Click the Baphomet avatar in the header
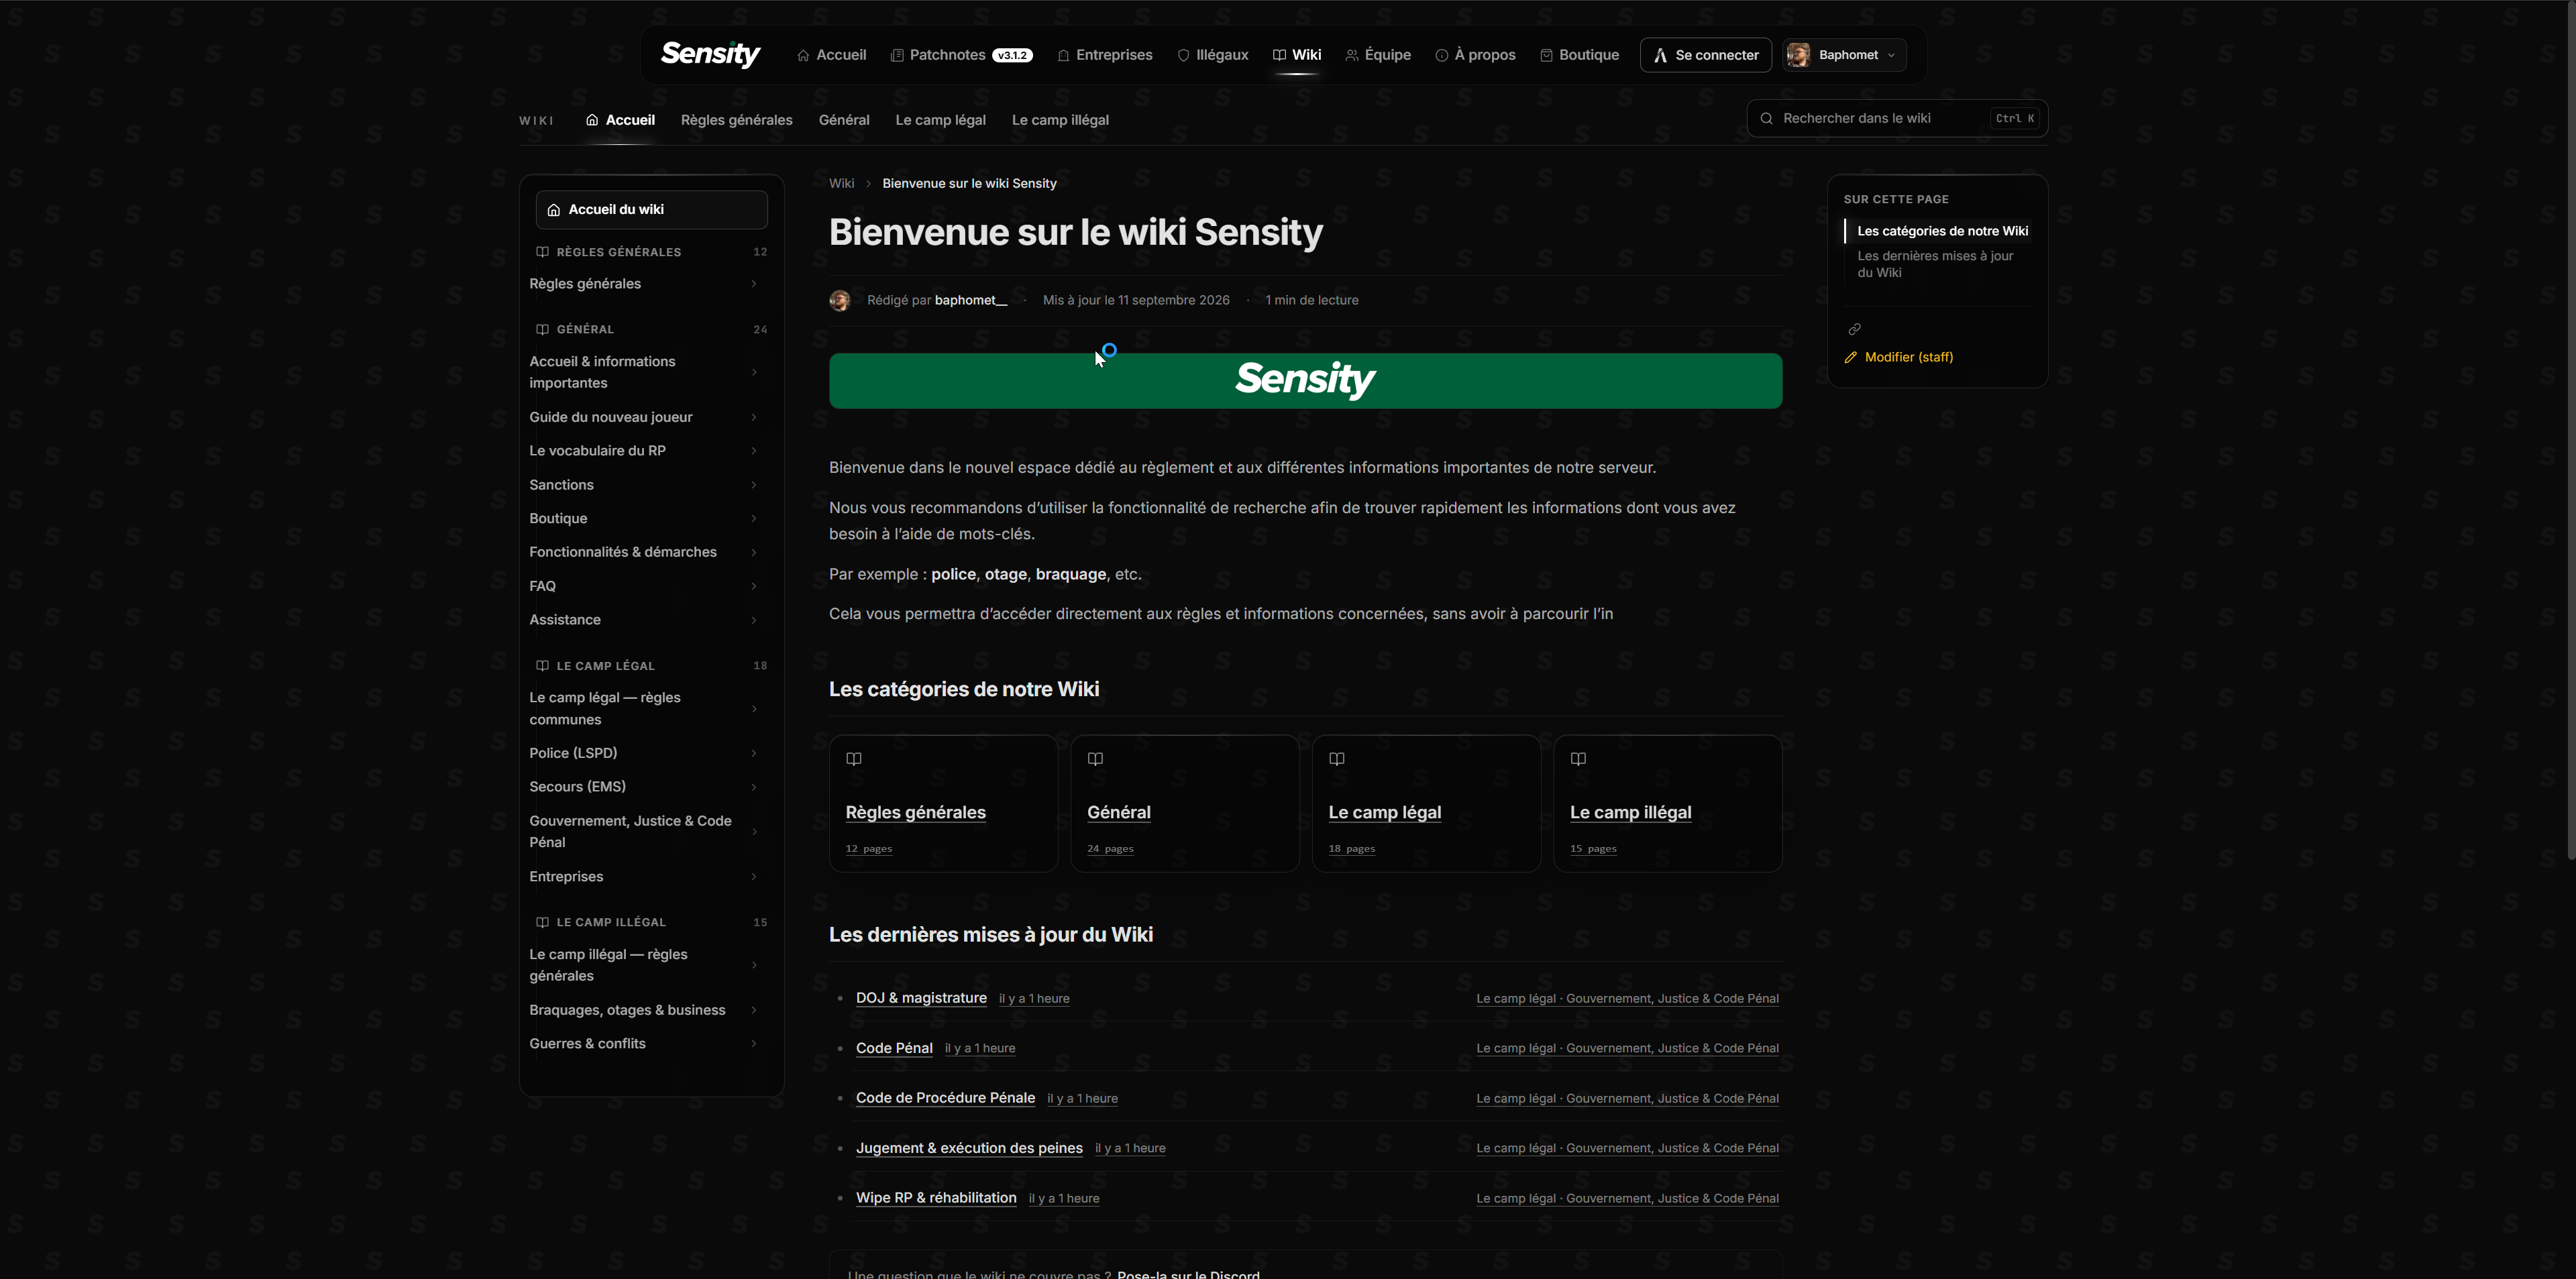The image size is (2576, 1279). (x=1798, y=55)
